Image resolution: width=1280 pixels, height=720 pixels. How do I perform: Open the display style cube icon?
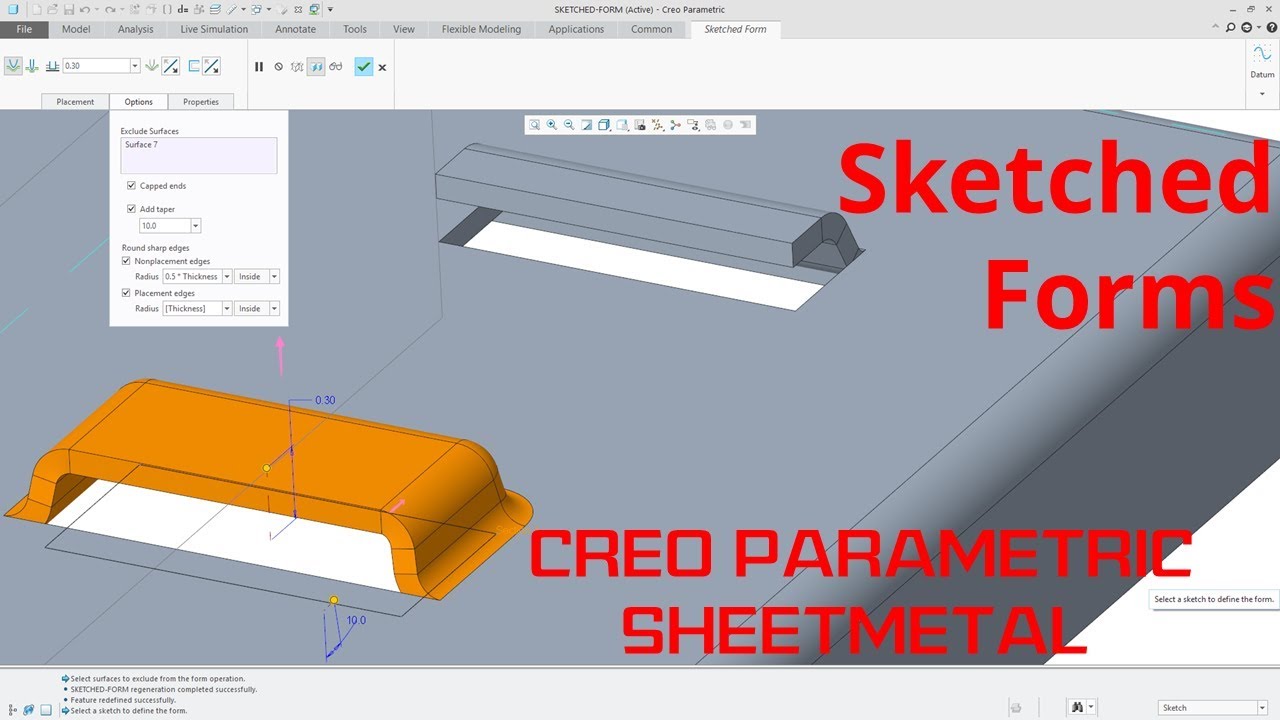click(x=604, y=125)
